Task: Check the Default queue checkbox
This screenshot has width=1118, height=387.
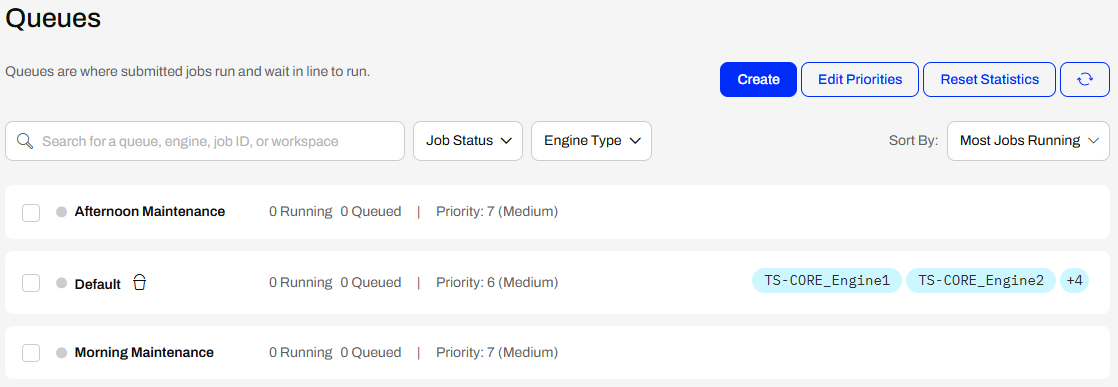Action: [x=31, y=283]
